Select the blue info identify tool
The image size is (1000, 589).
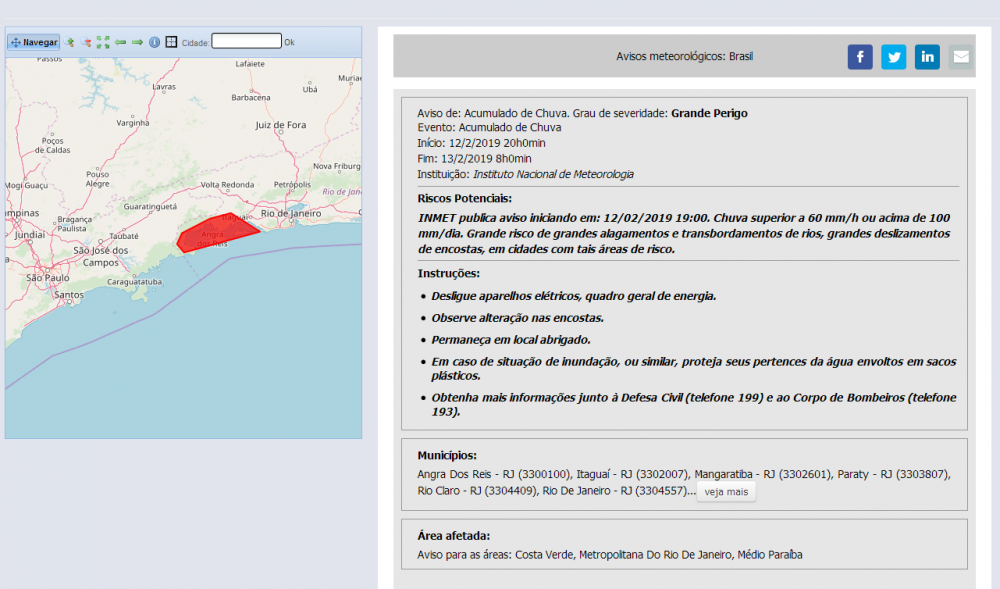tap(154, 42)
